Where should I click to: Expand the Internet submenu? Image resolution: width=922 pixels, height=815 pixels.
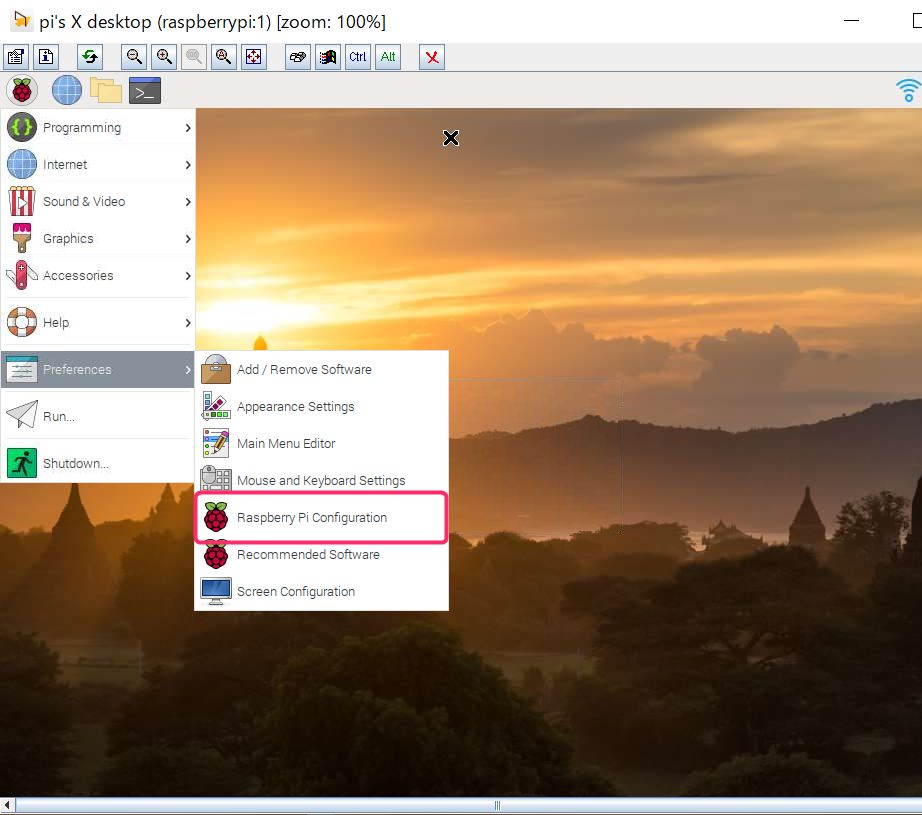coord(98,165)
